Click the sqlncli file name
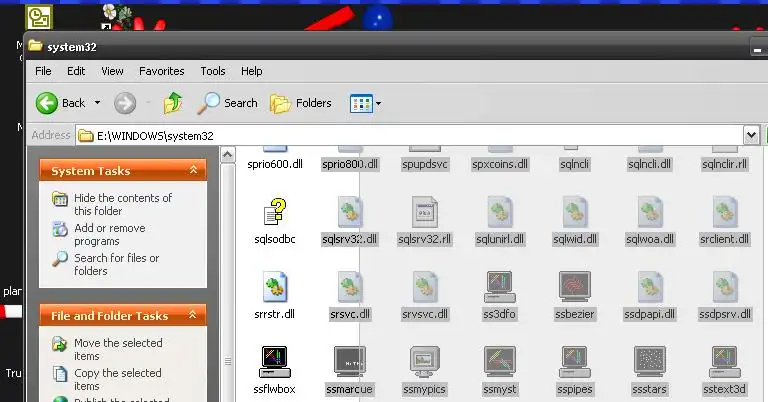Image resolution: width=768 pixels, height=402 pixels. (x=575, y=164)
